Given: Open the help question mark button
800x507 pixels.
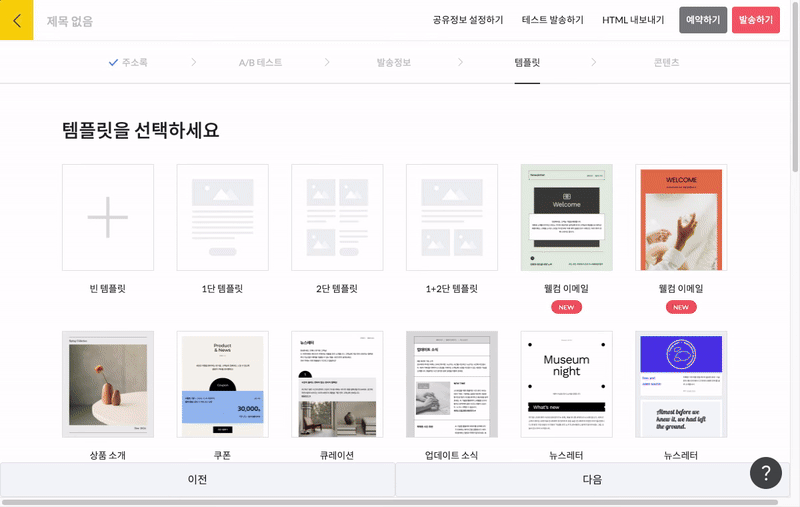Looking at the screenshot, I should coord(765,472).
